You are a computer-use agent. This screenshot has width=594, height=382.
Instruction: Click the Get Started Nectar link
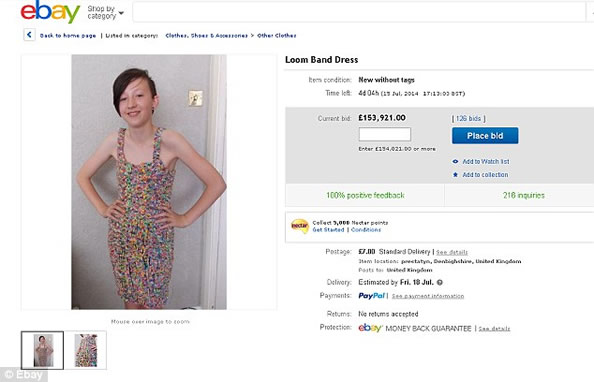click(328, 230)
